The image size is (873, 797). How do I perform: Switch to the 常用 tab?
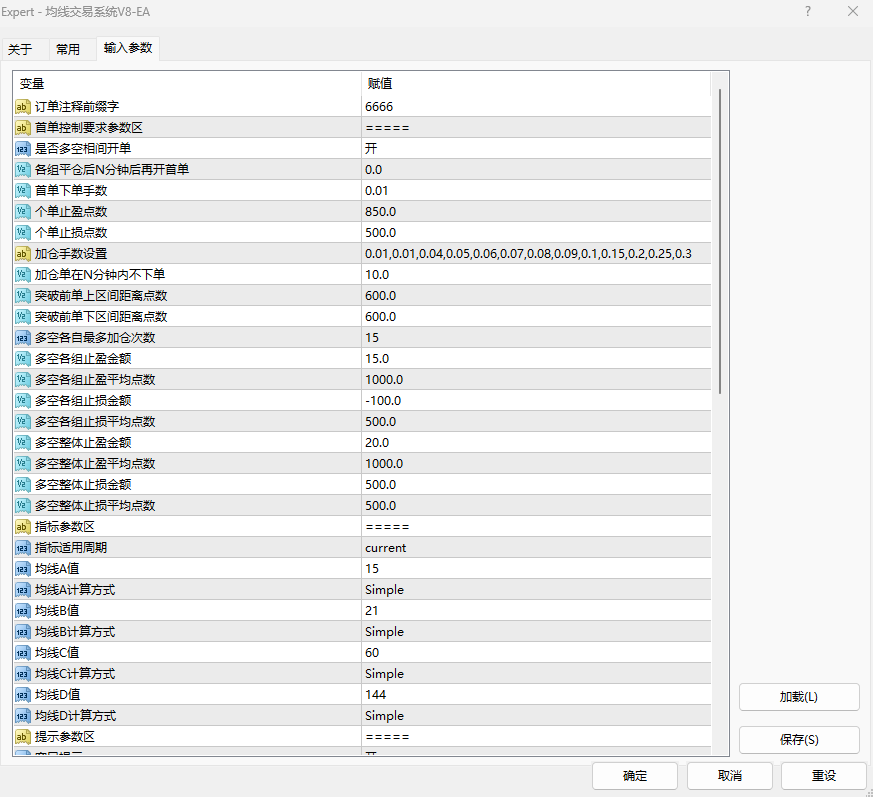(x=68, y=49)
